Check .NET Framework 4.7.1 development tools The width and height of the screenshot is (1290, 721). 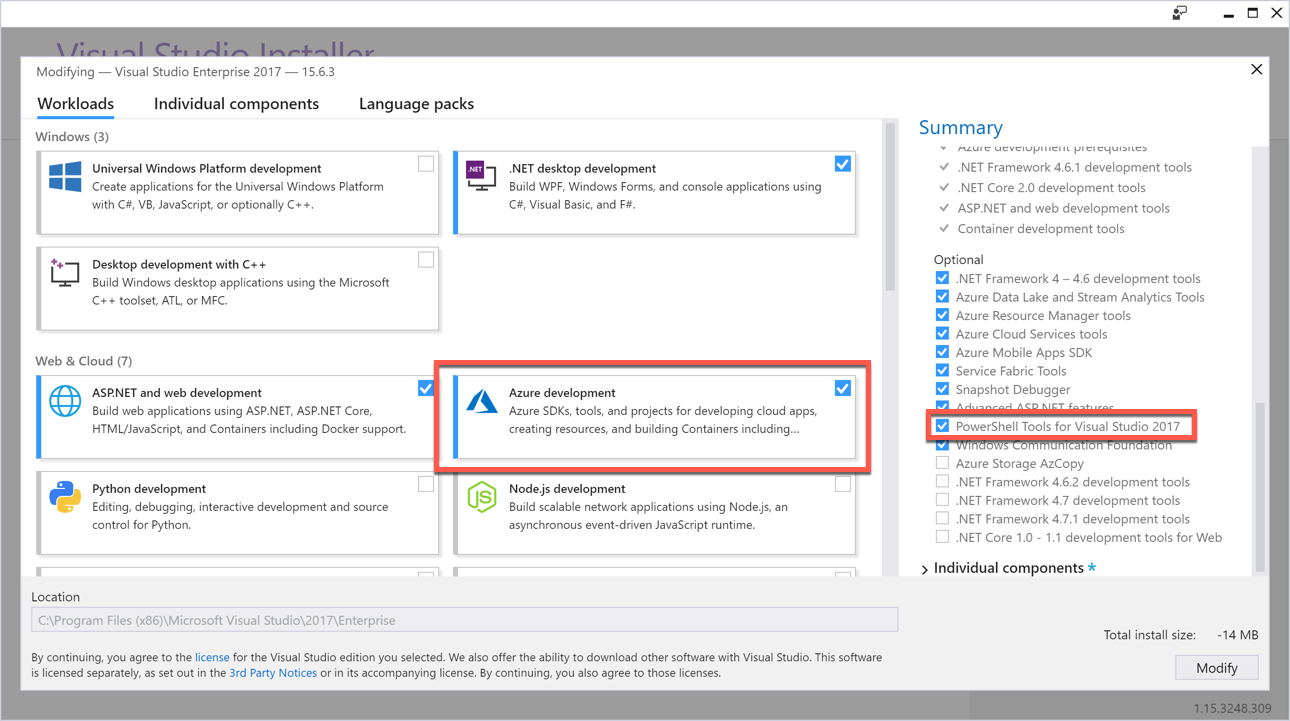(942, 519)
